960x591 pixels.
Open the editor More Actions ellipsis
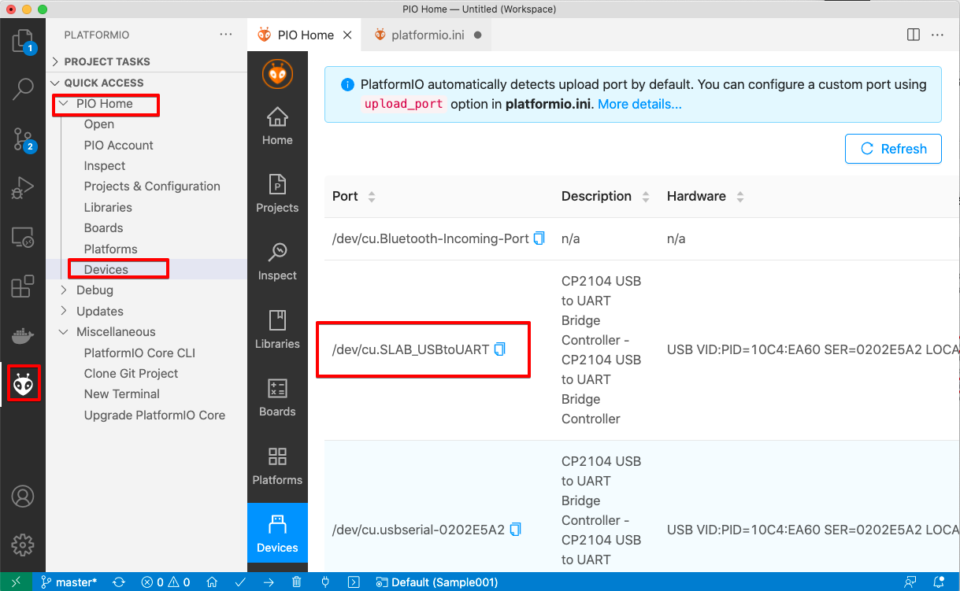pyautogui.click(x=937, y=35)
